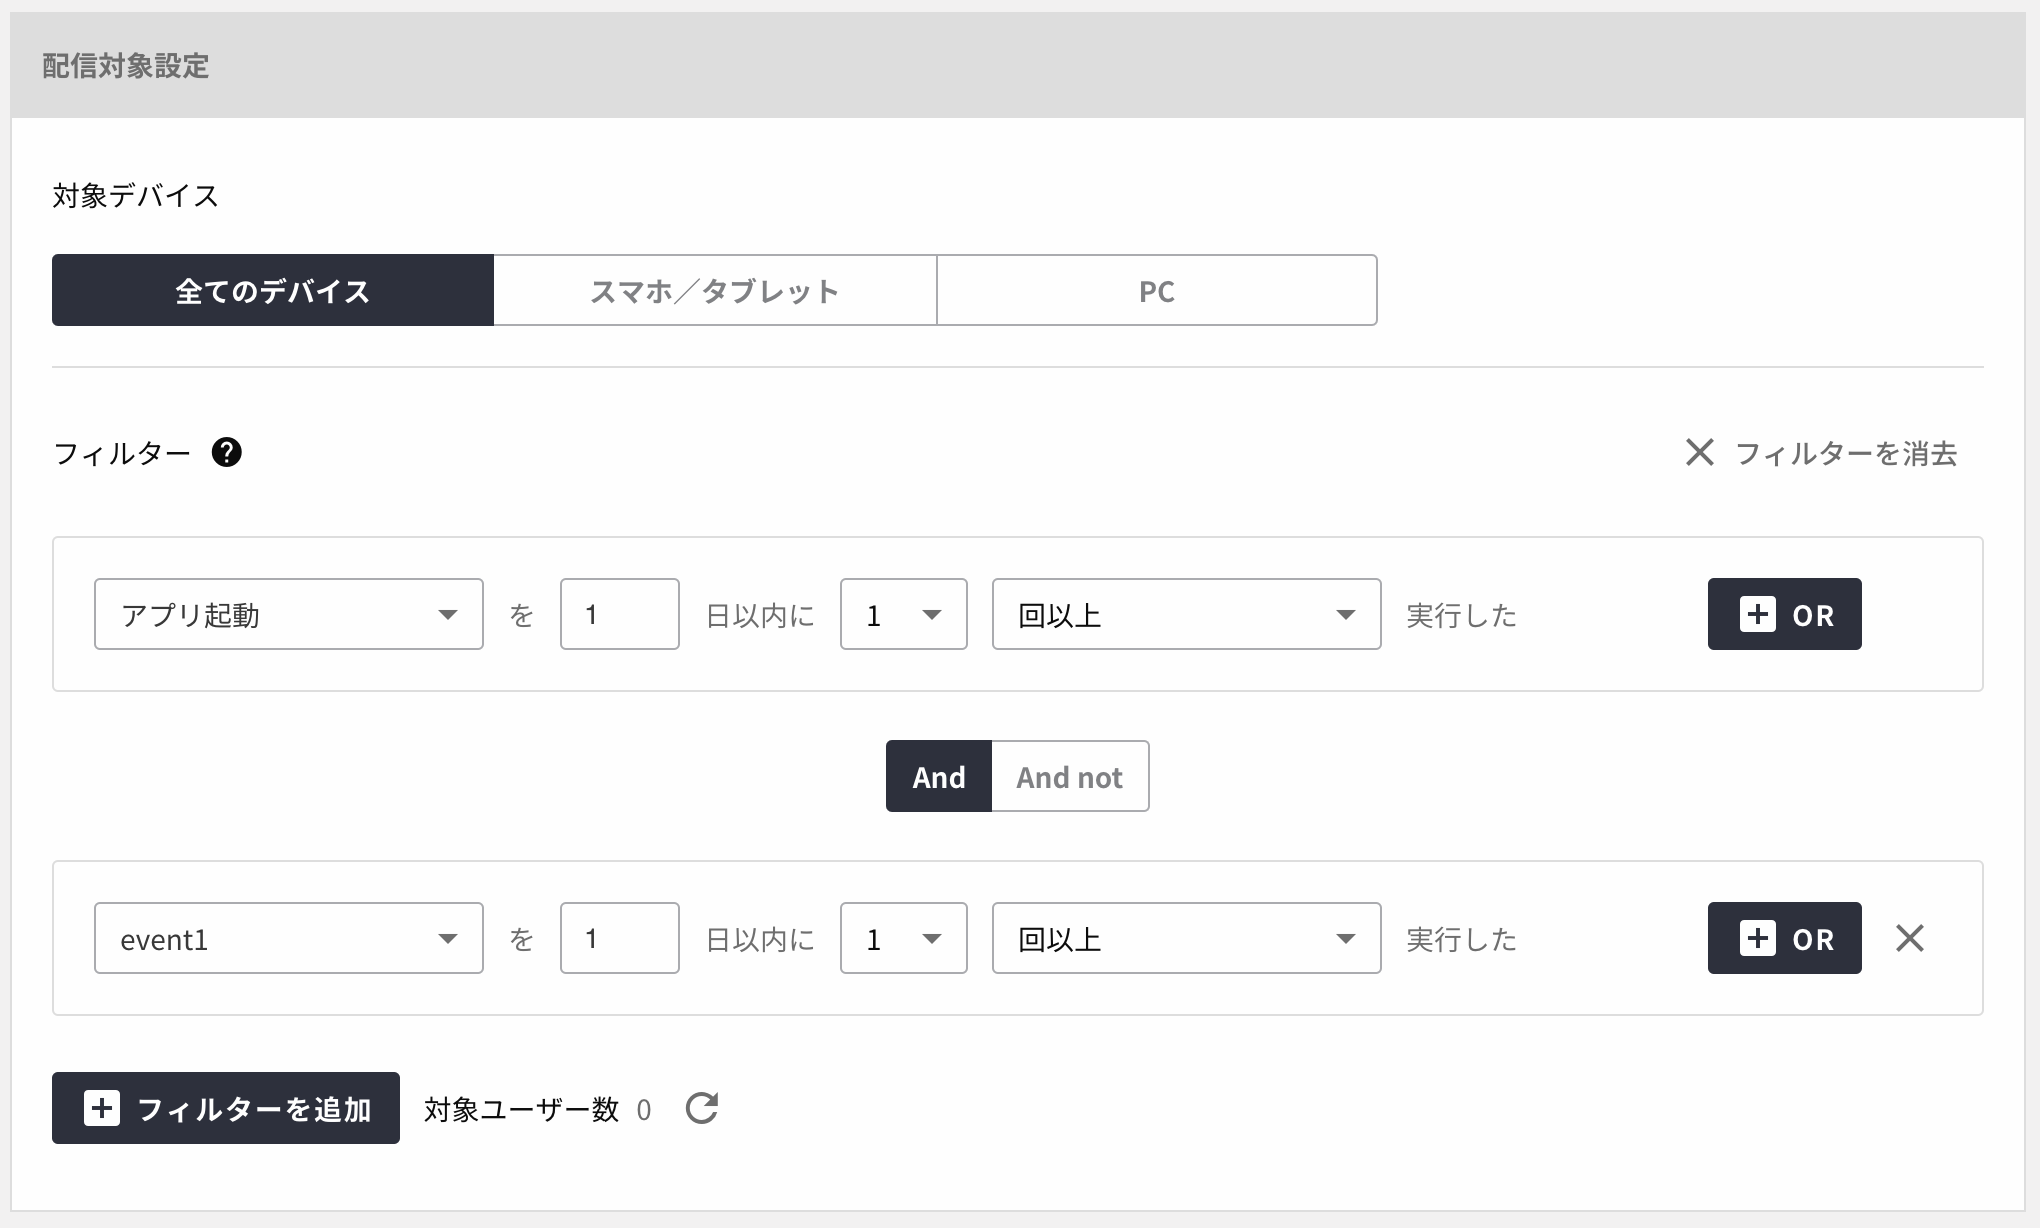Open the event1 event dropdown
Viewport: 2040px width, 1228px height.
point(289,938)
